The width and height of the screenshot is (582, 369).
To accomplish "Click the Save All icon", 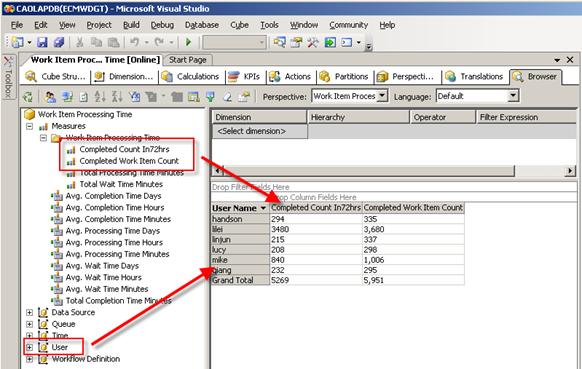I will coord(59,42).
